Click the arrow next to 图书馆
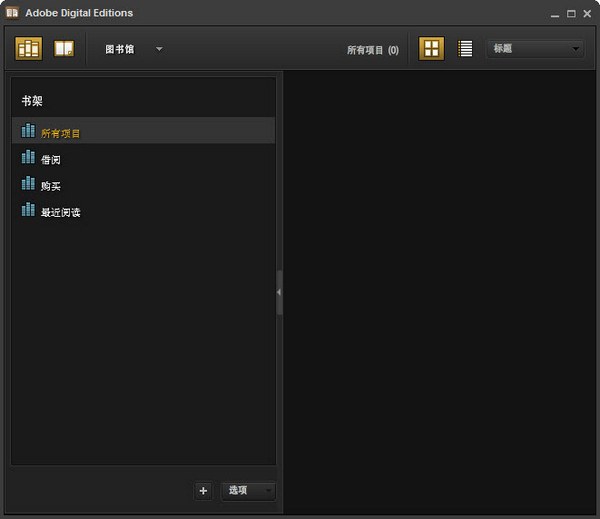600x519 pixels. coord(159,48)
